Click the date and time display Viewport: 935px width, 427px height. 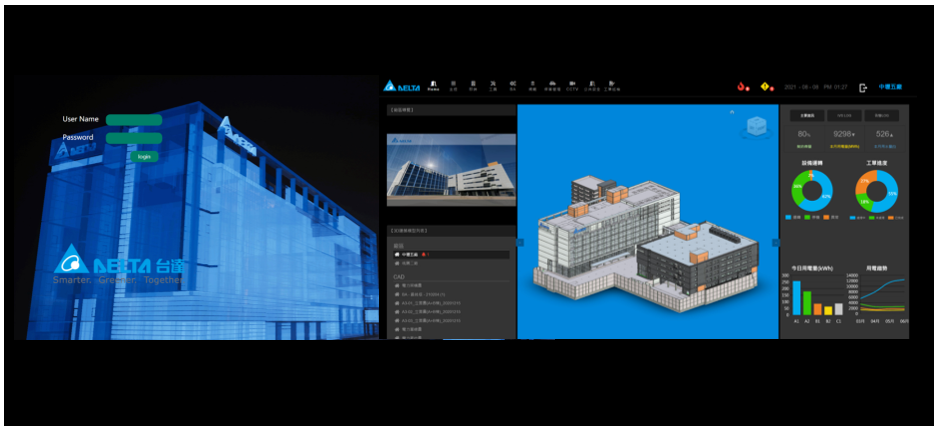click(x=816, y=87)
